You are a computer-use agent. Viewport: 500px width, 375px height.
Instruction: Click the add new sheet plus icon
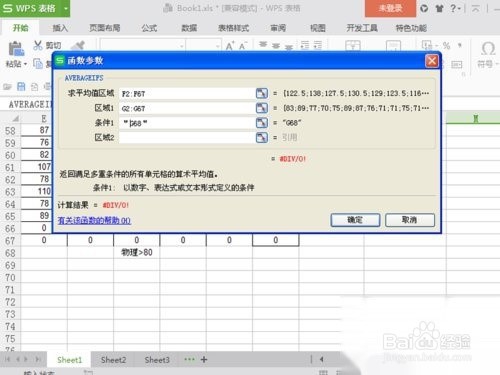point(204,359)
